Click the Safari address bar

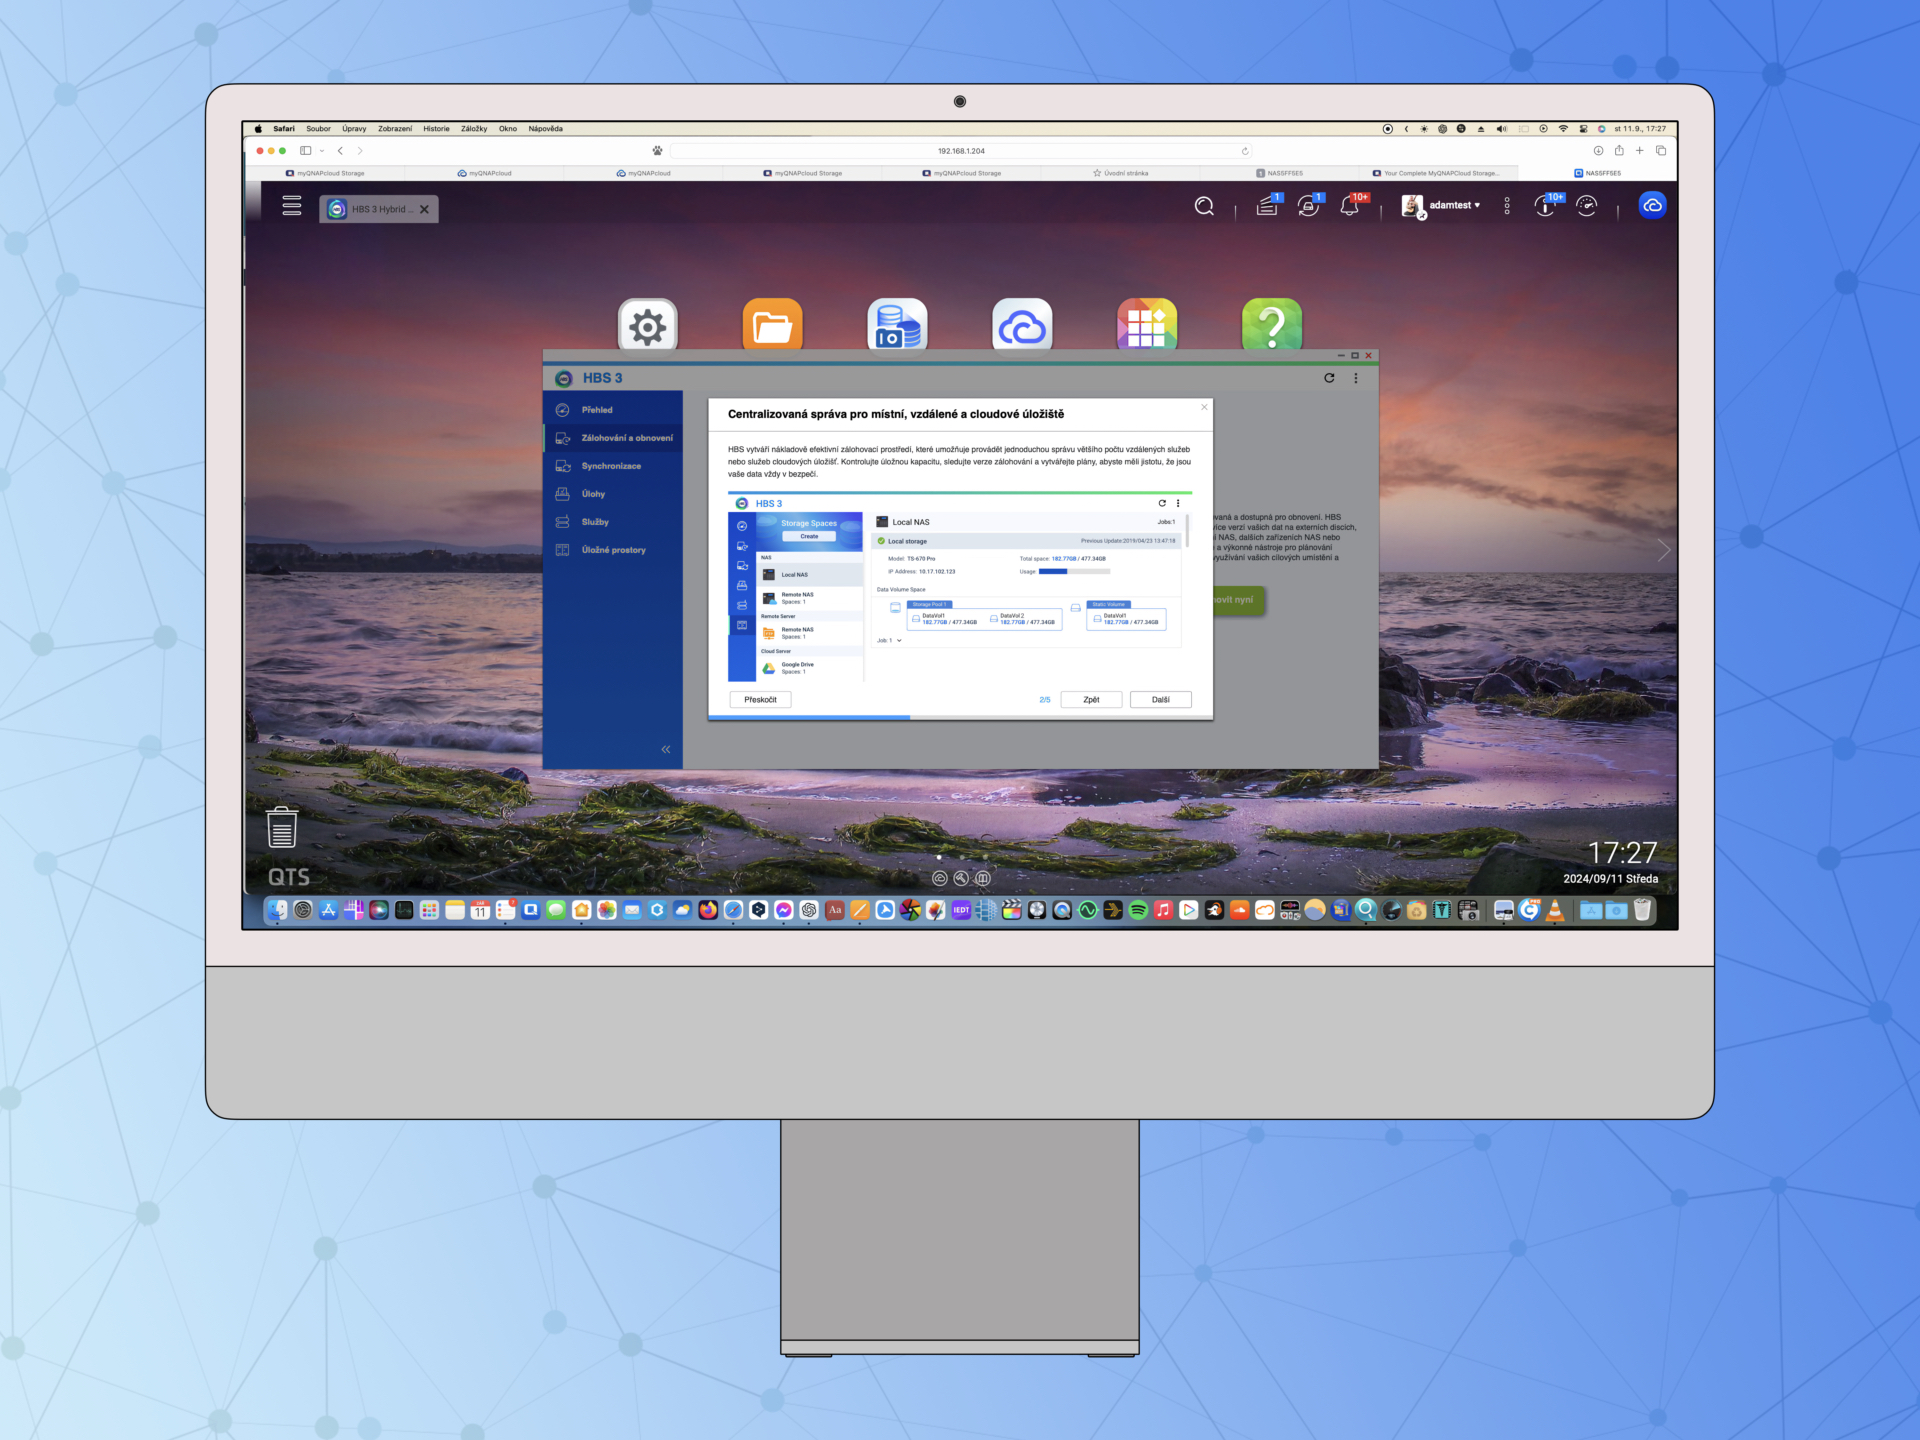pos(960,151)
